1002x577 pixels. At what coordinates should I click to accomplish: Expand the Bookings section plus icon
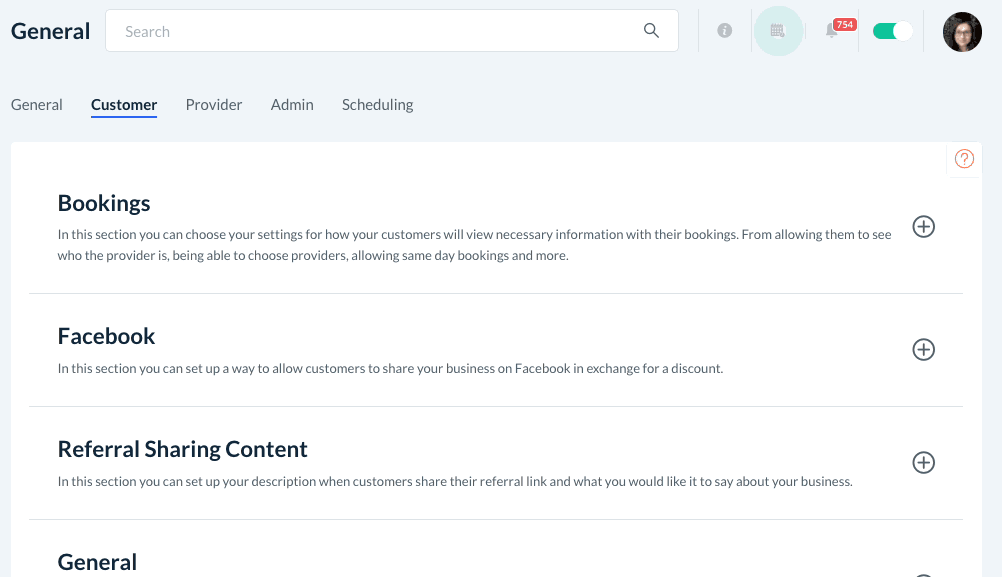(924, 227)
